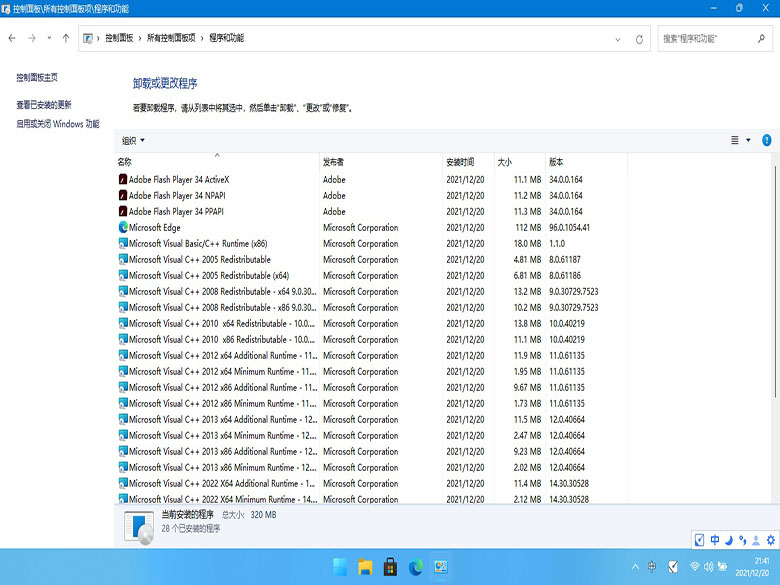Sort by 大小 column header
Image resolution: width=780 pixels, height=585 pixels.
[520, 162]
